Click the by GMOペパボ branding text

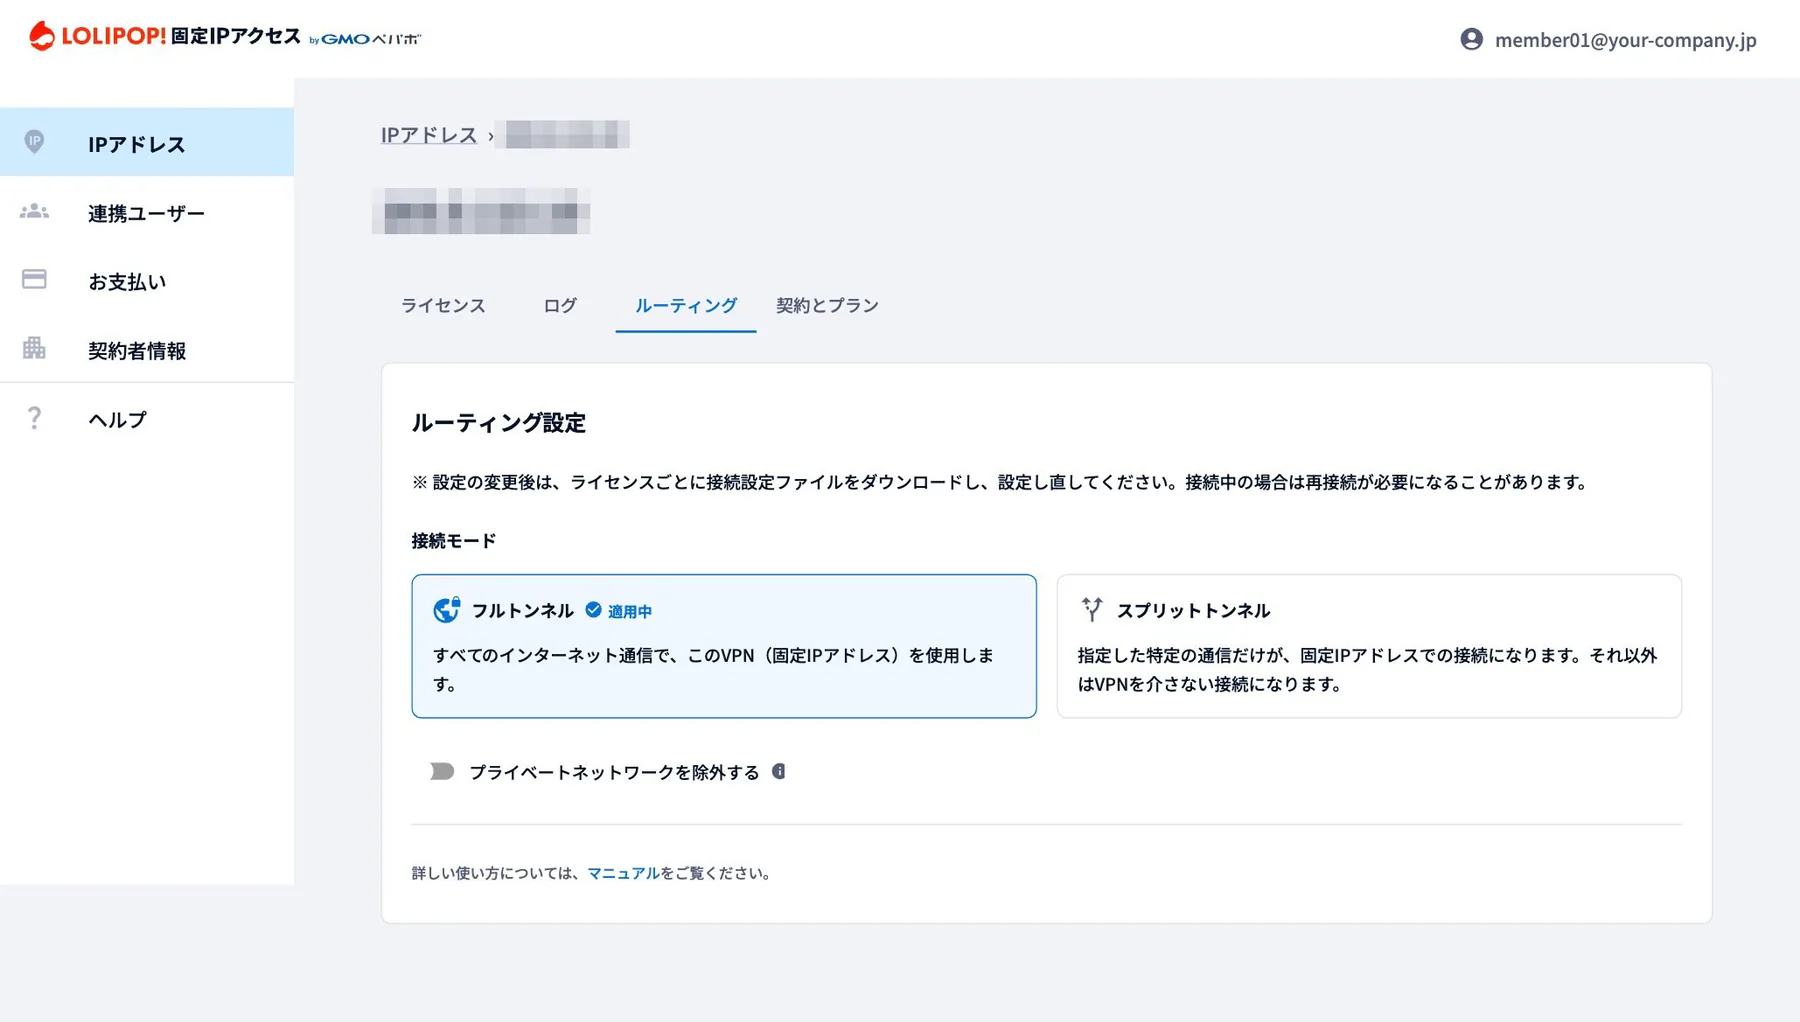(x=365, y=39)
